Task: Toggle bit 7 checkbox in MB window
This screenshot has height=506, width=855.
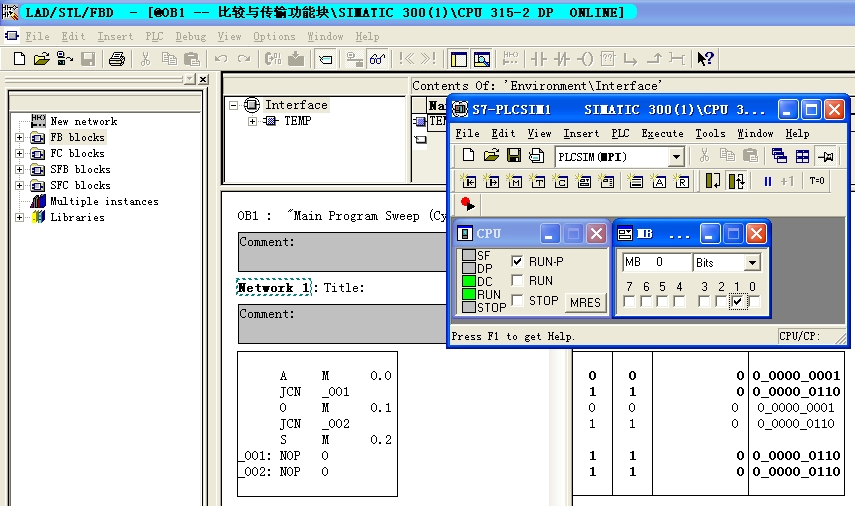Action: 629,301
